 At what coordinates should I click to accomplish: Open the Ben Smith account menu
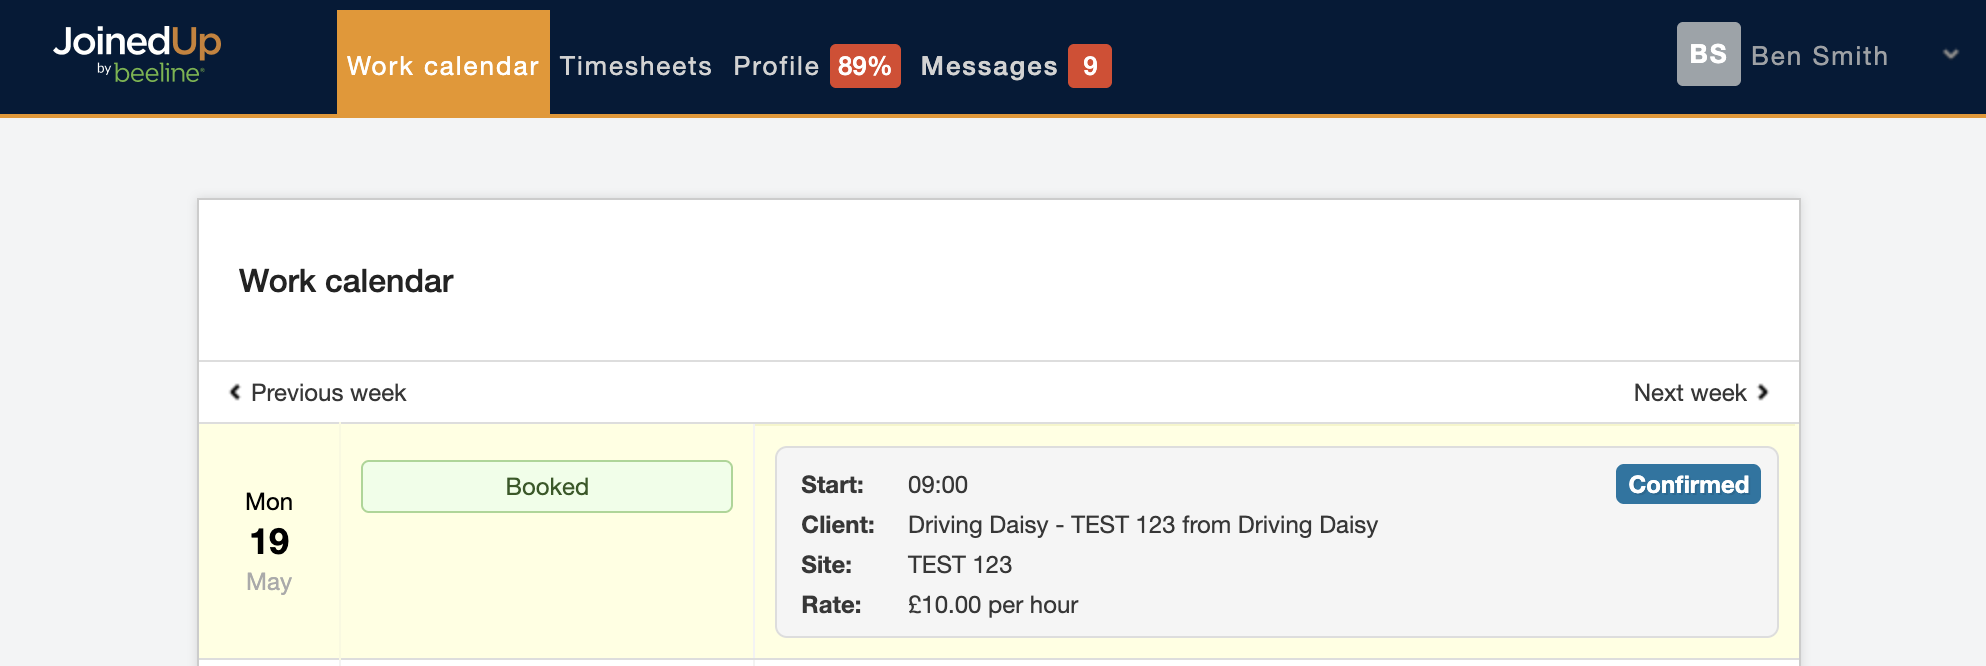point(1819,56)
